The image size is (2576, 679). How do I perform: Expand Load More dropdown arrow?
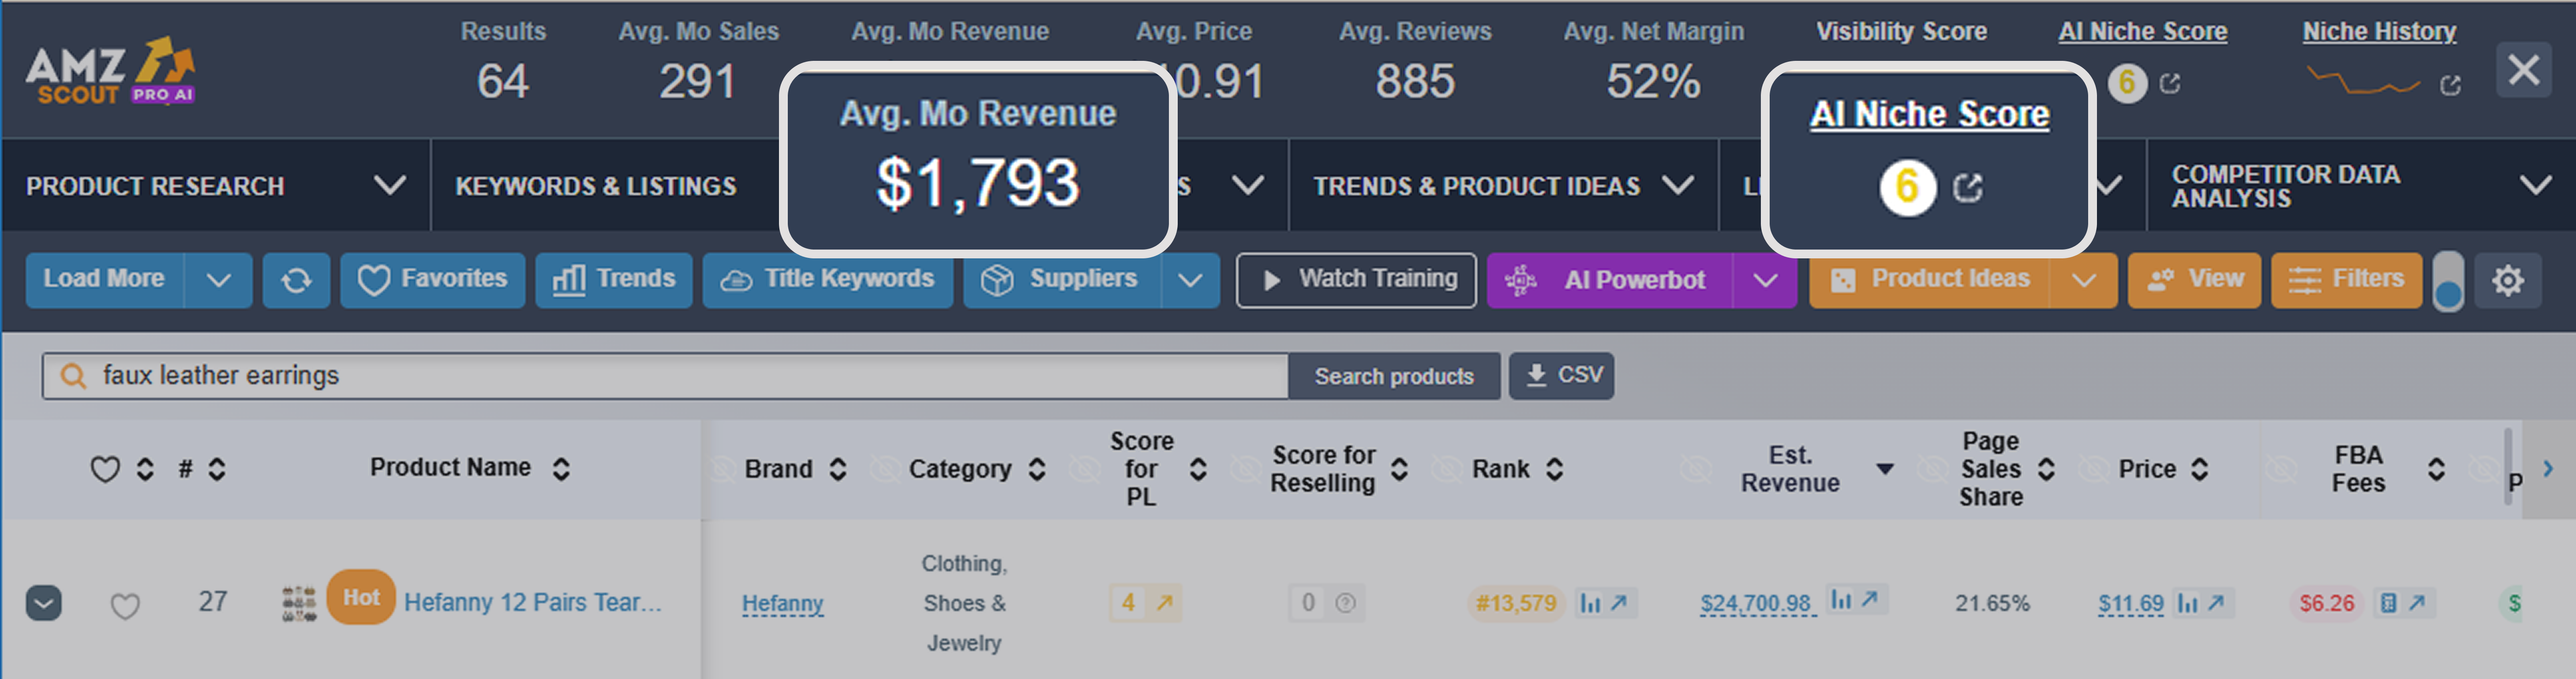coord(218,280)
